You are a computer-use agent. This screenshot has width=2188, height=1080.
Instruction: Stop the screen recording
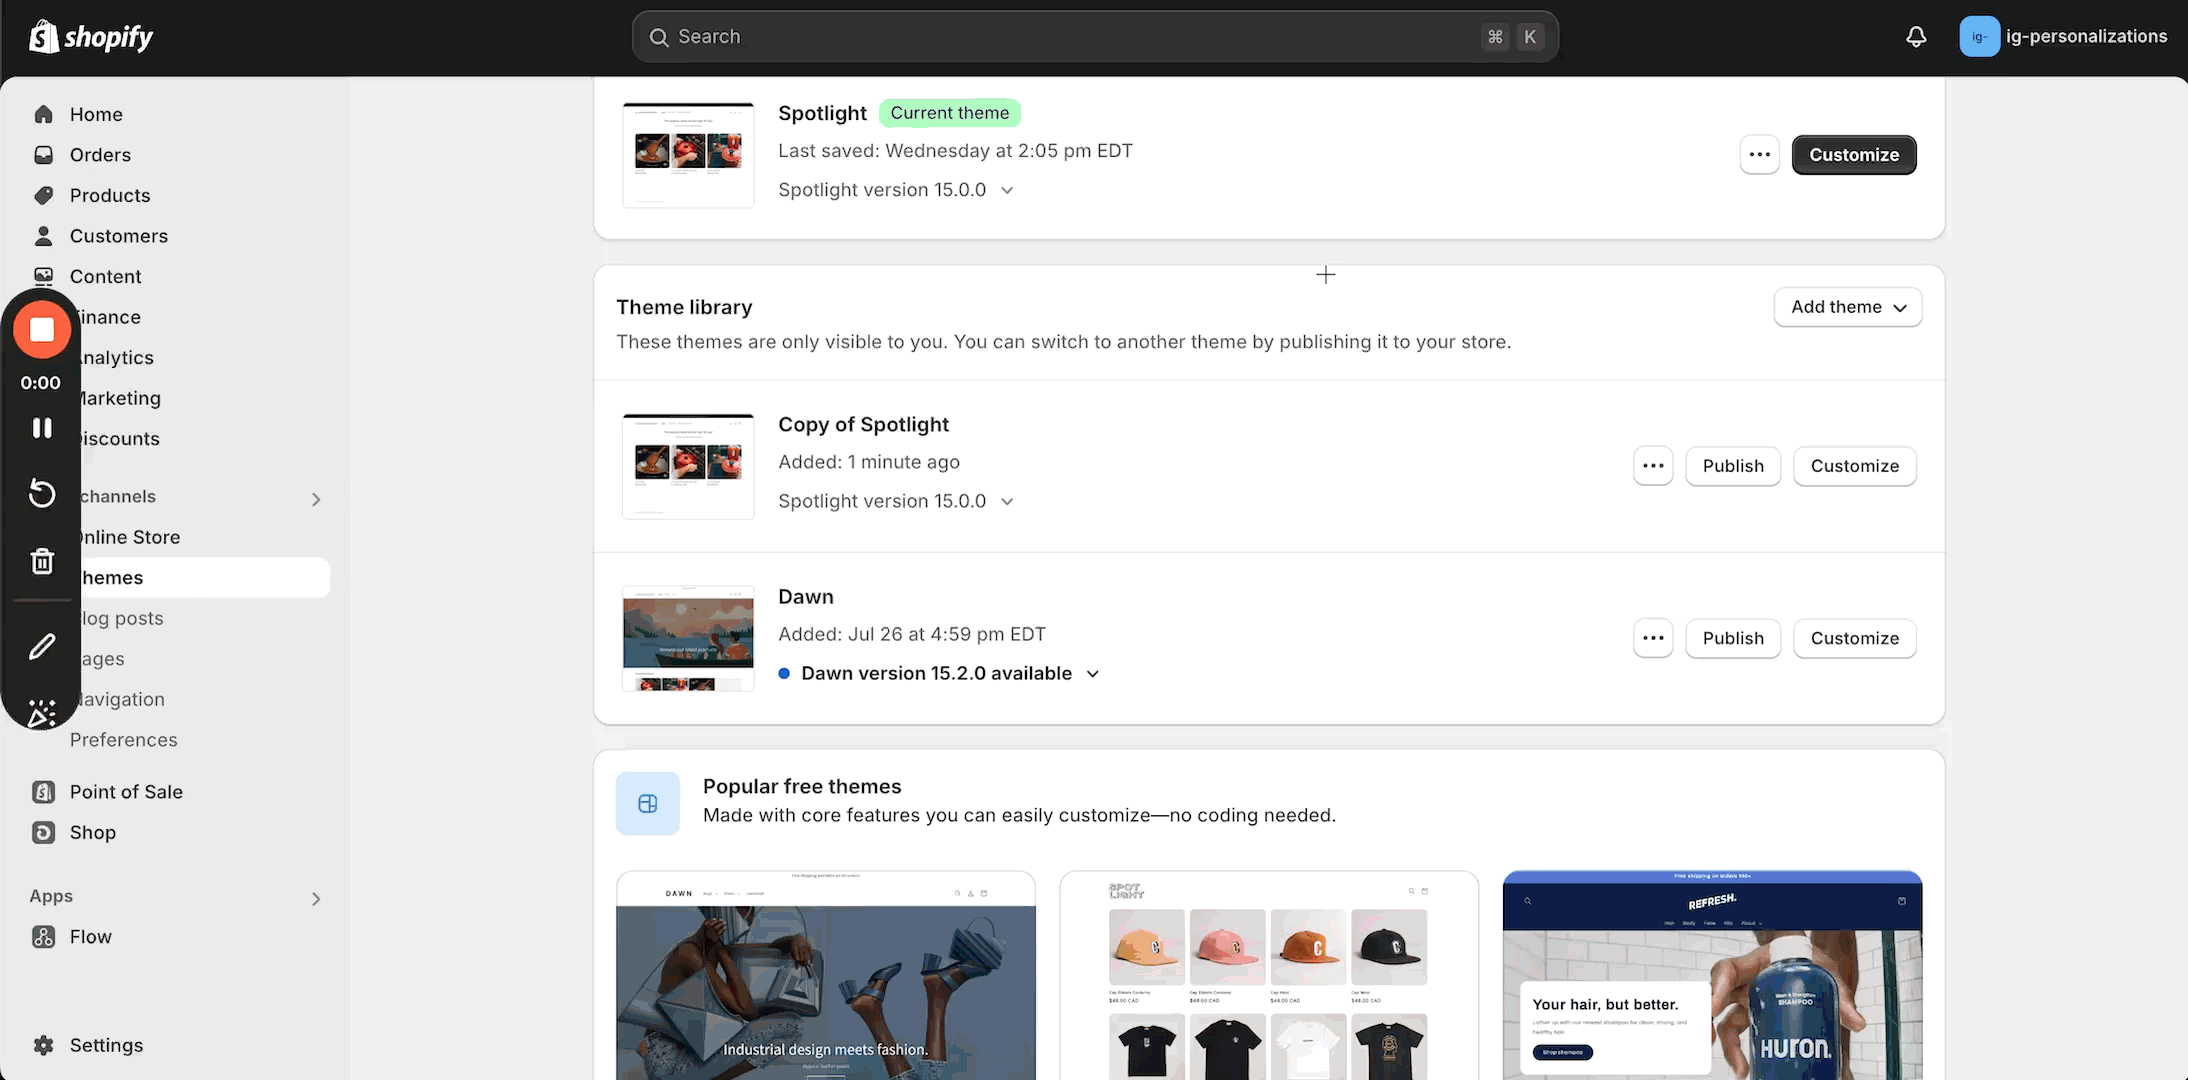tap(42, 330)
